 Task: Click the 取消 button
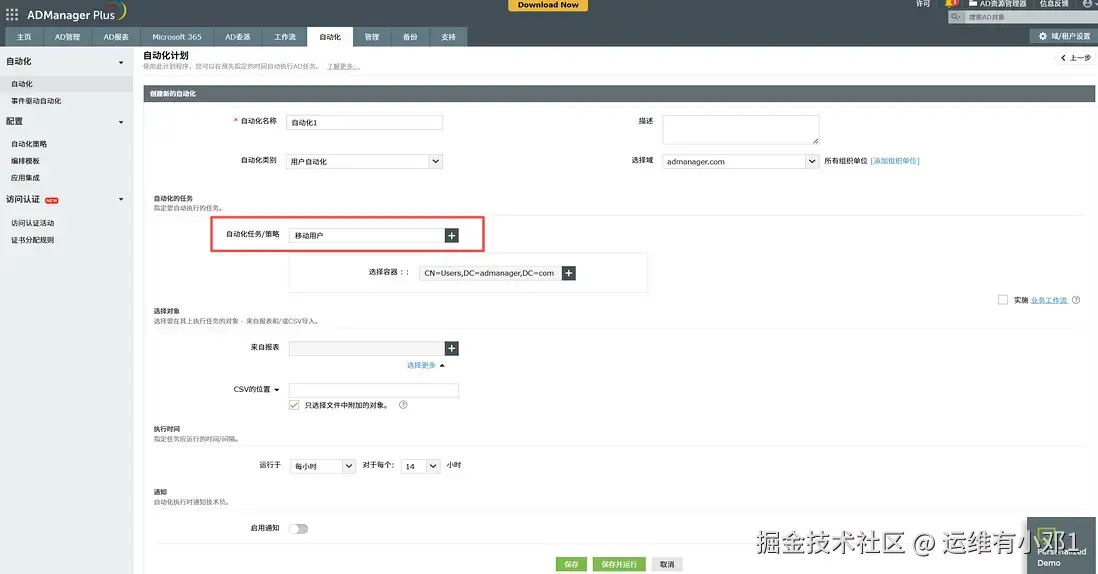pyautogui.click(x=667, y=564)
